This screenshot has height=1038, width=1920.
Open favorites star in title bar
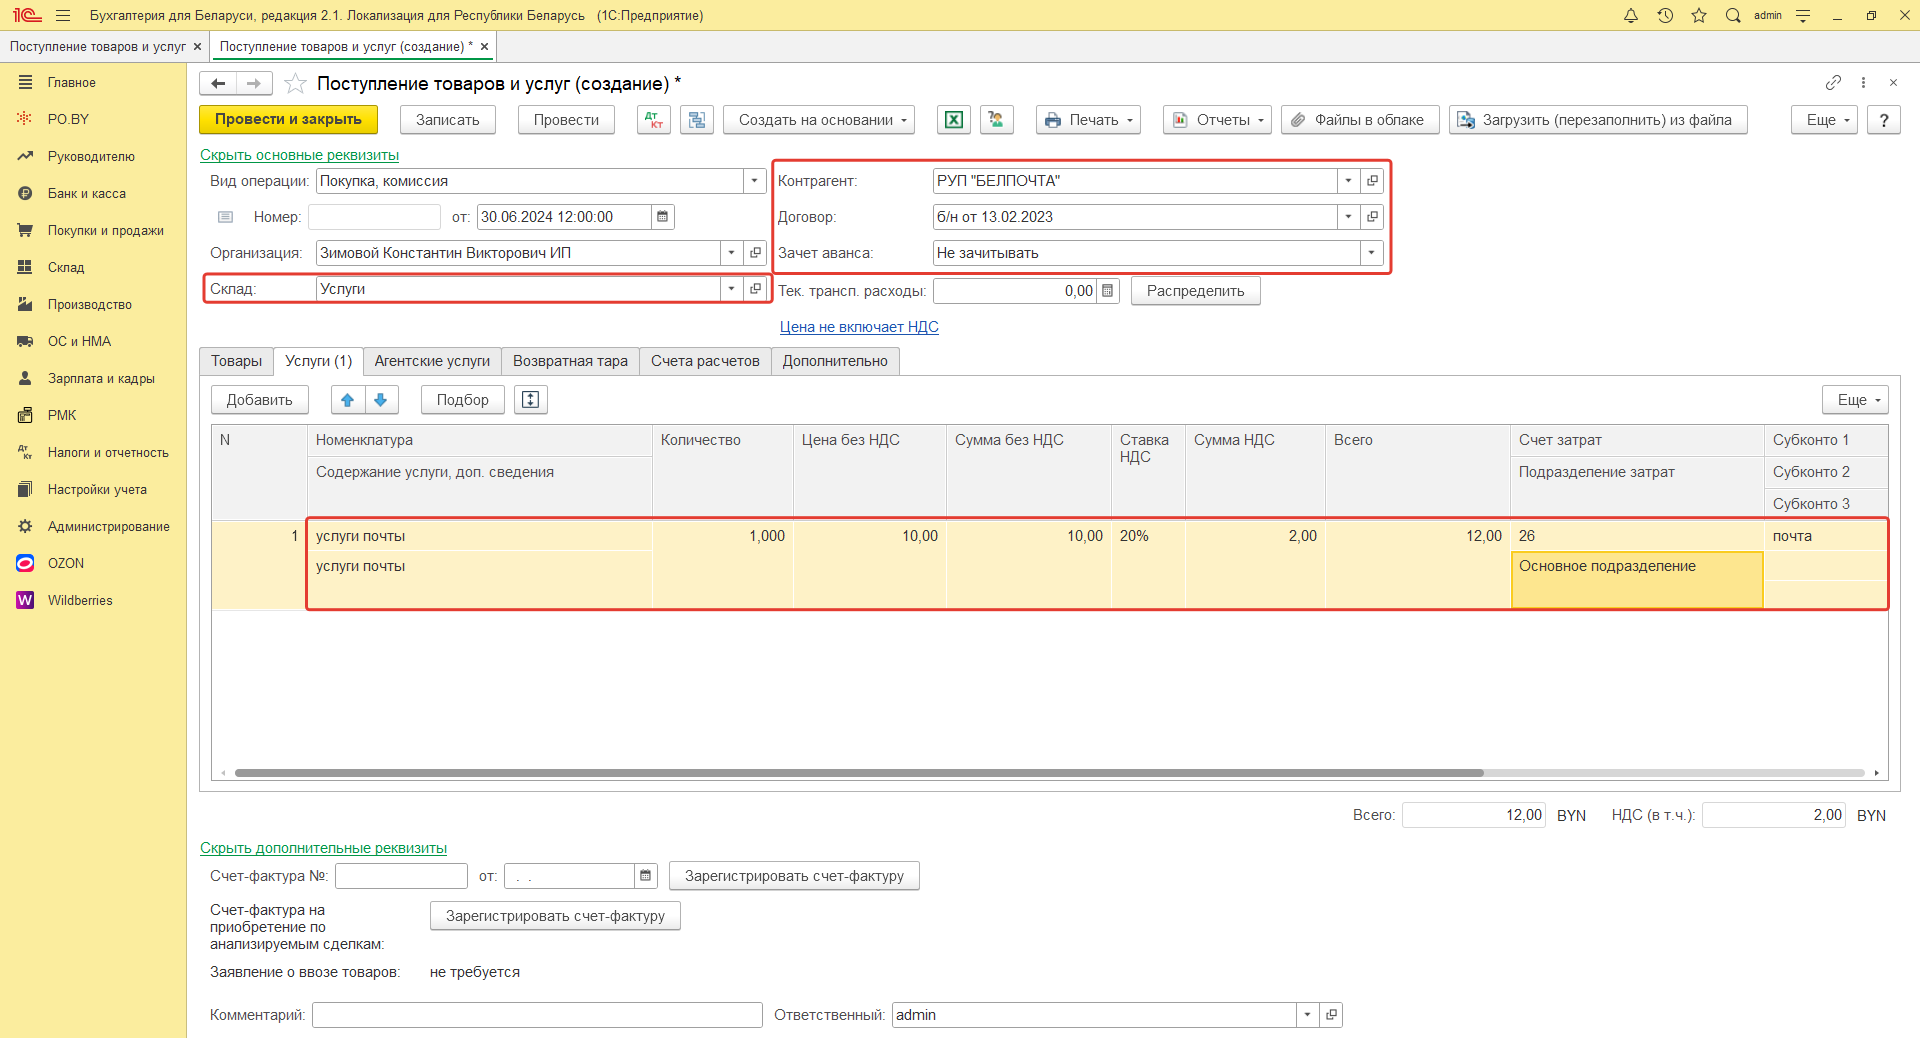tap(1699, 15)
